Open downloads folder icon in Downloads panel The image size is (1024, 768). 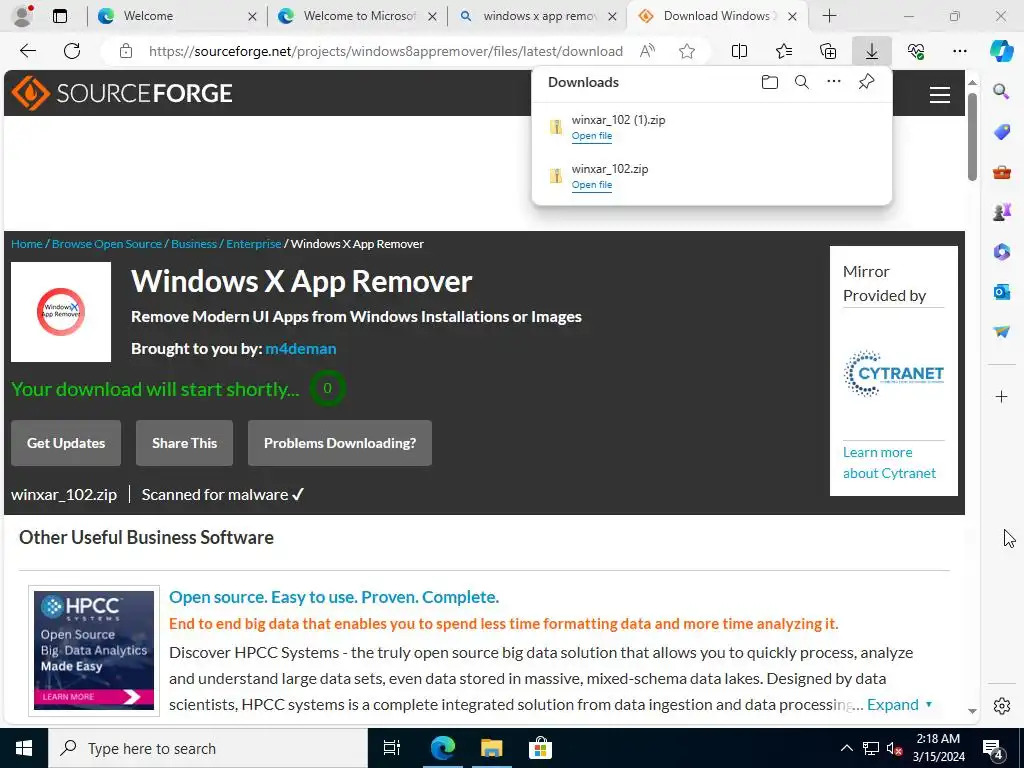tap(769, 82)
